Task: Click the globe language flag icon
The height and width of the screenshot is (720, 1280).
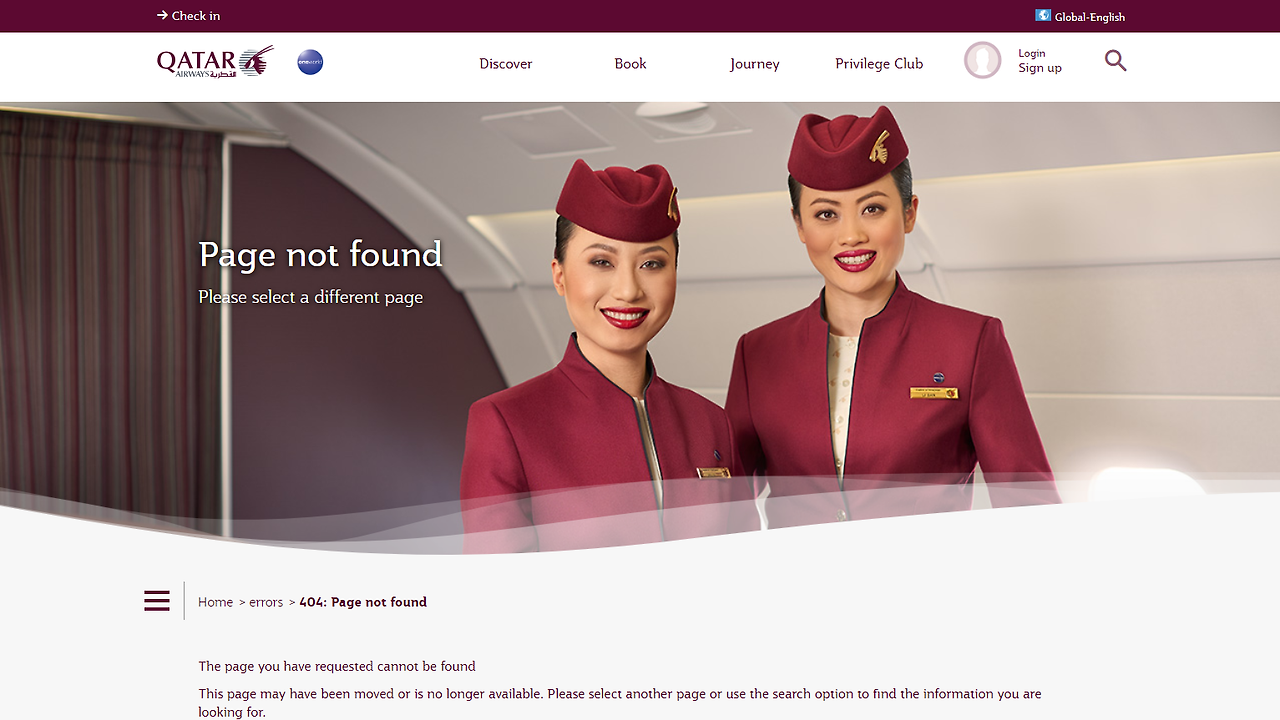Action: point(1043,15)
